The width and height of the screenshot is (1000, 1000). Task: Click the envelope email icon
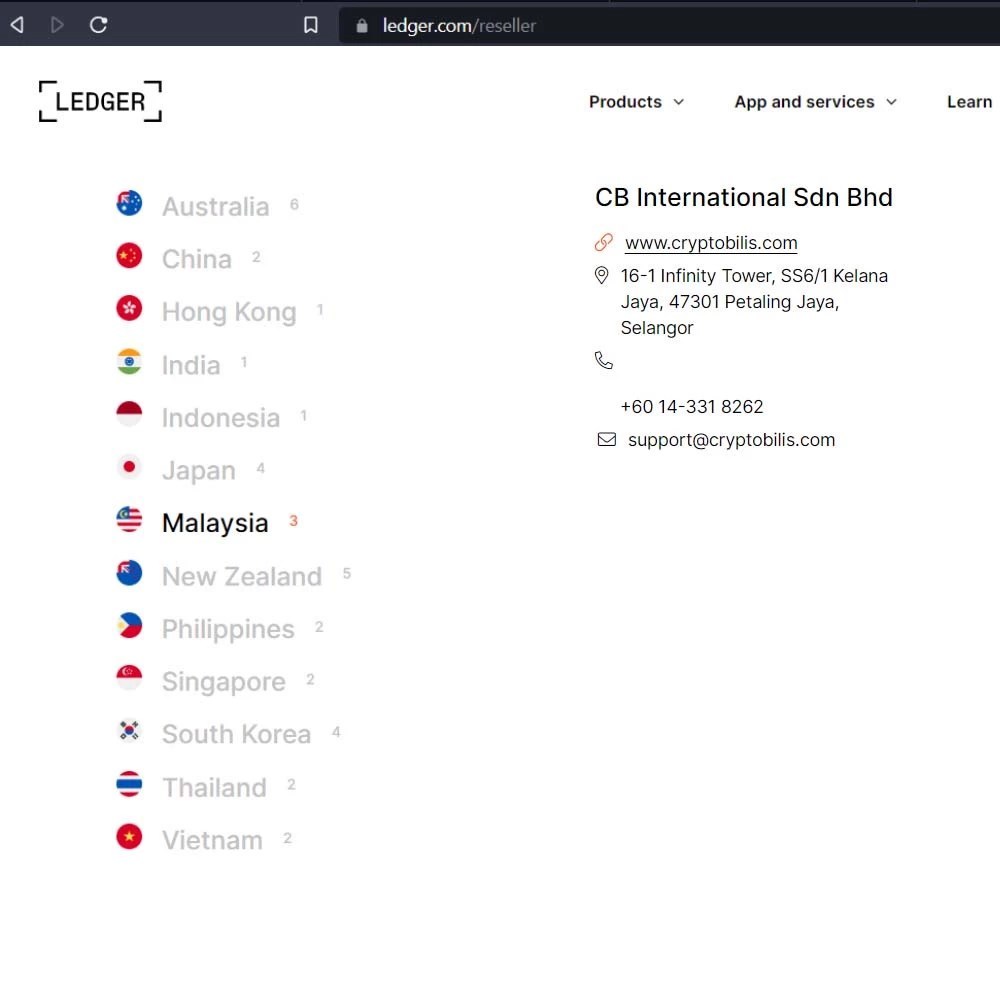607,439
